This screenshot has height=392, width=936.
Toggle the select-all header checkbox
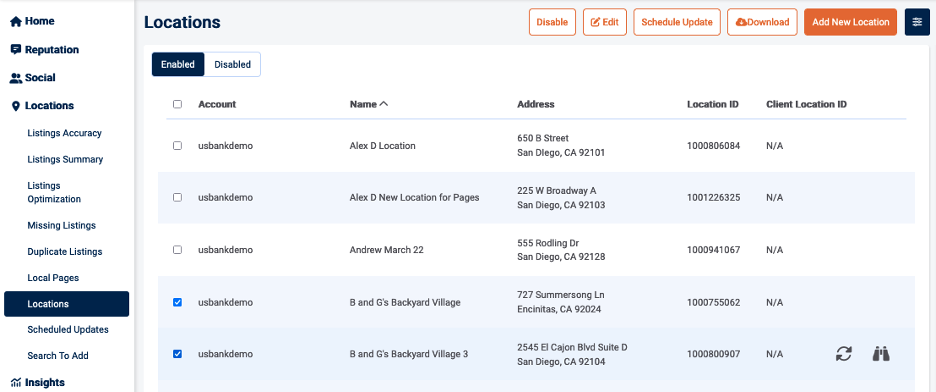(x=177, y=104)
